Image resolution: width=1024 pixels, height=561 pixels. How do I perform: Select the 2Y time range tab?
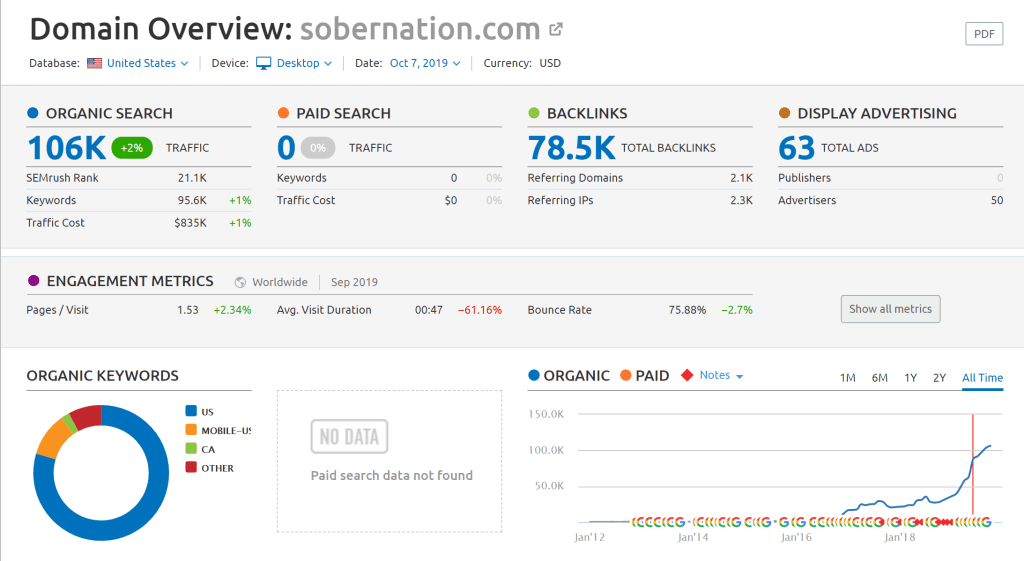(939, 377)
